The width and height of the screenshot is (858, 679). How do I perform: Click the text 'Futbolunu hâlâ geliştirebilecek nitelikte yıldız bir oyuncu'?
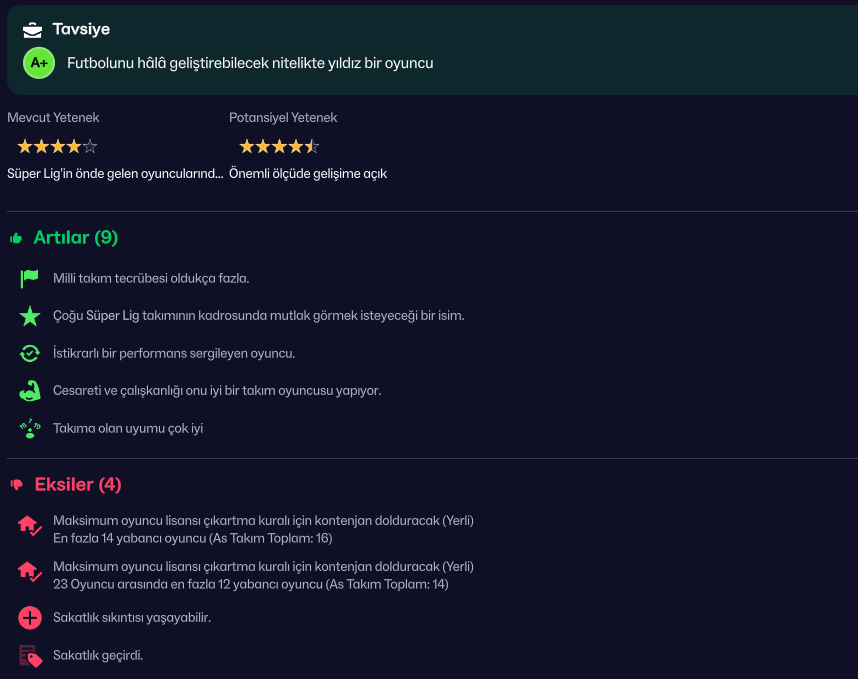click(250, 63)
